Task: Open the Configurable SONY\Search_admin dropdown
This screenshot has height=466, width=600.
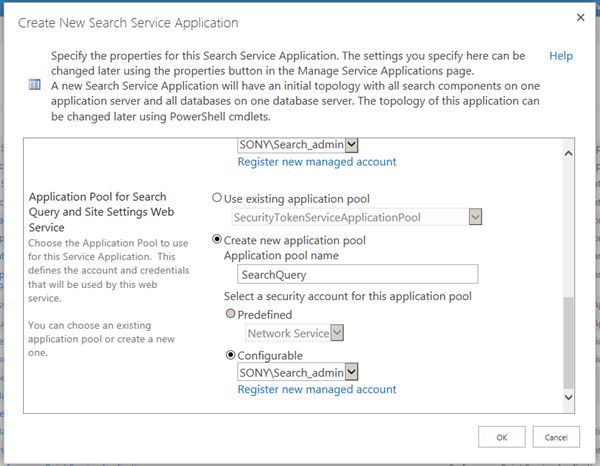Action: [x=297, y=372]
